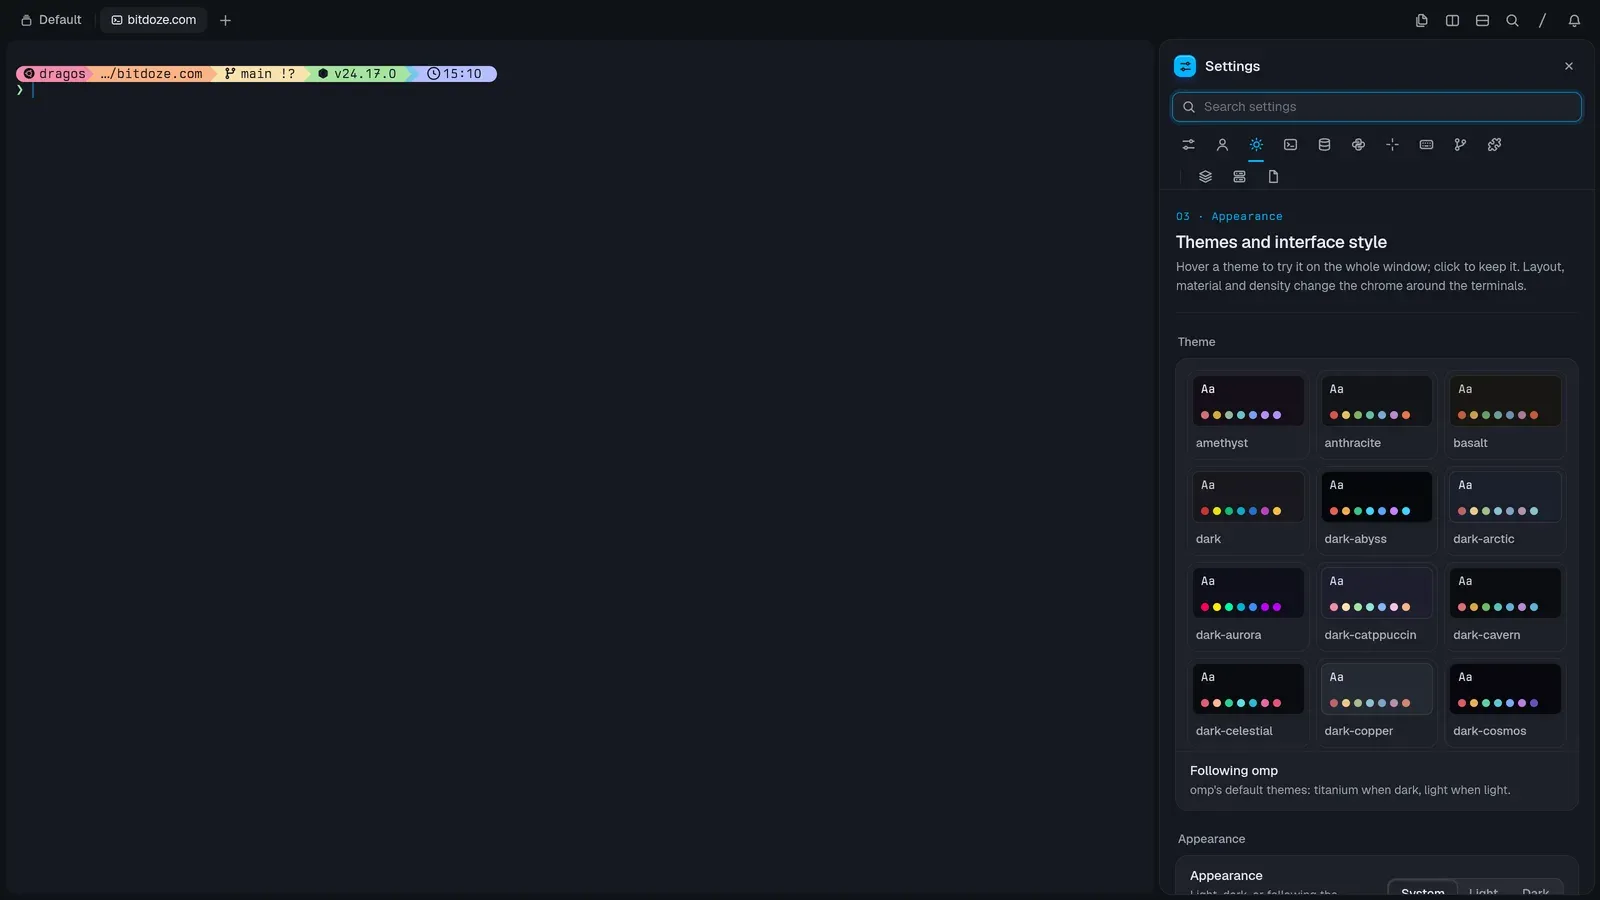
Task: Open the account (person) settings section
Action: click(1222, 145)
